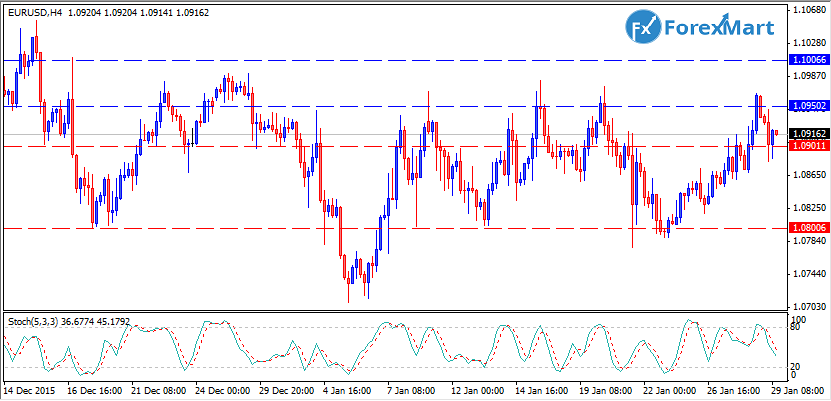This screenshot has width=831, height=401.
Task: Click the 1.10680 price axis value
Action: tap(808, 10)
